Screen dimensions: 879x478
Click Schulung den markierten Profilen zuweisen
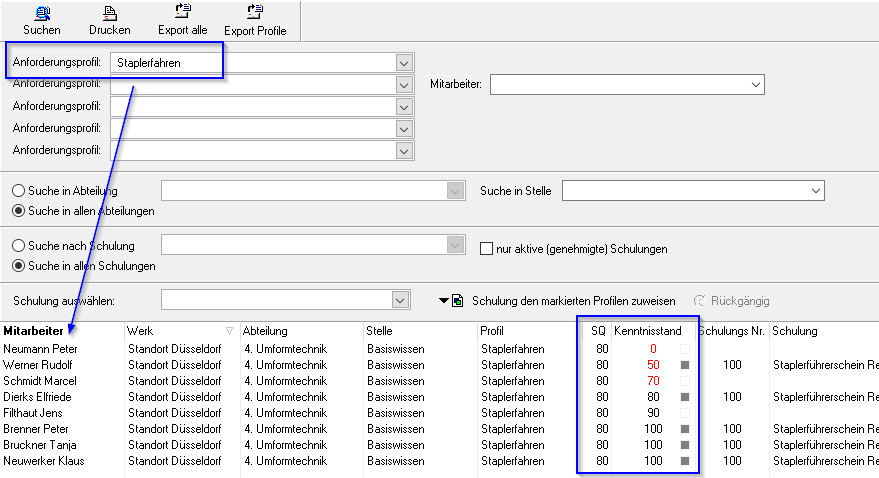coord(573,301)
